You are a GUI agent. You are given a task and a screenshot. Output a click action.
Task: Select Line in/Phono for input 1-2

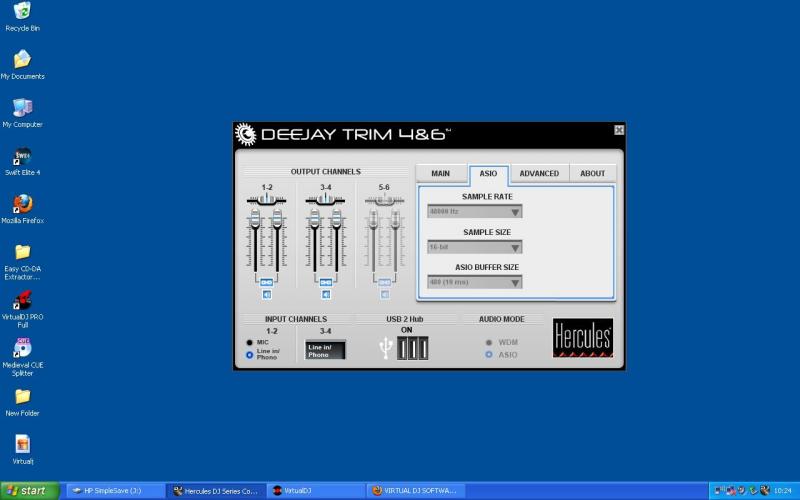click(x=250, y=354)
